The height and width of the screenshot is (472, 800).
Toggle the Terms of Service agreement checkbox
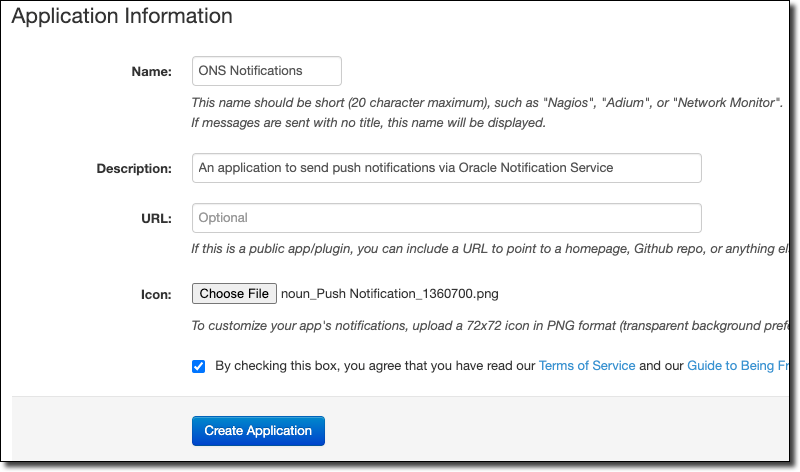[199, 366]
